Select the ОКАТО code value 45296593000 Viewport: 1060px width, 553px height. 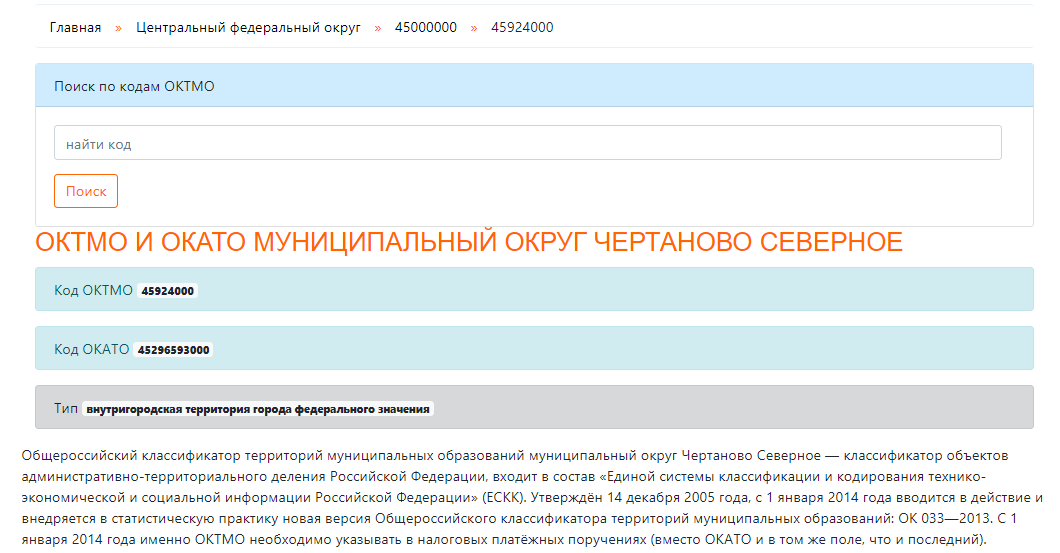point(173,350)
